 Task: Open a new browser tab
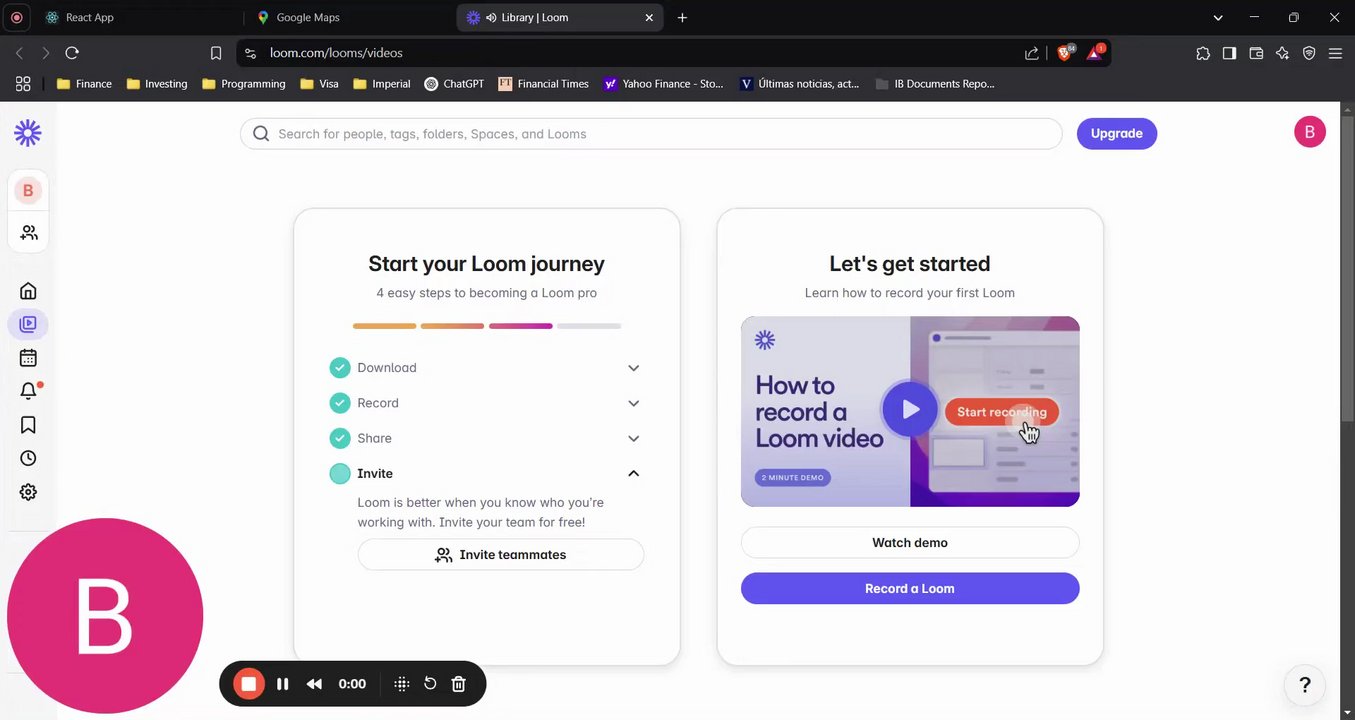(682, 17)
